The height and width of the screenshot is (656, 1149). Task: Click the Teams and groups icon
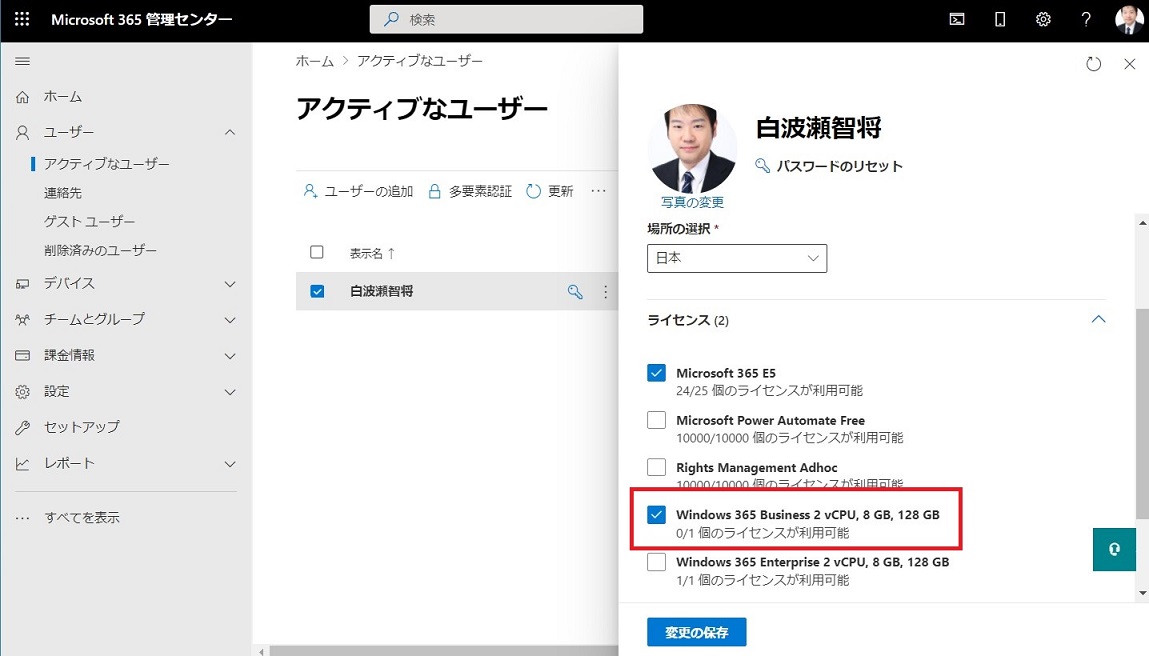click(23, 320)
